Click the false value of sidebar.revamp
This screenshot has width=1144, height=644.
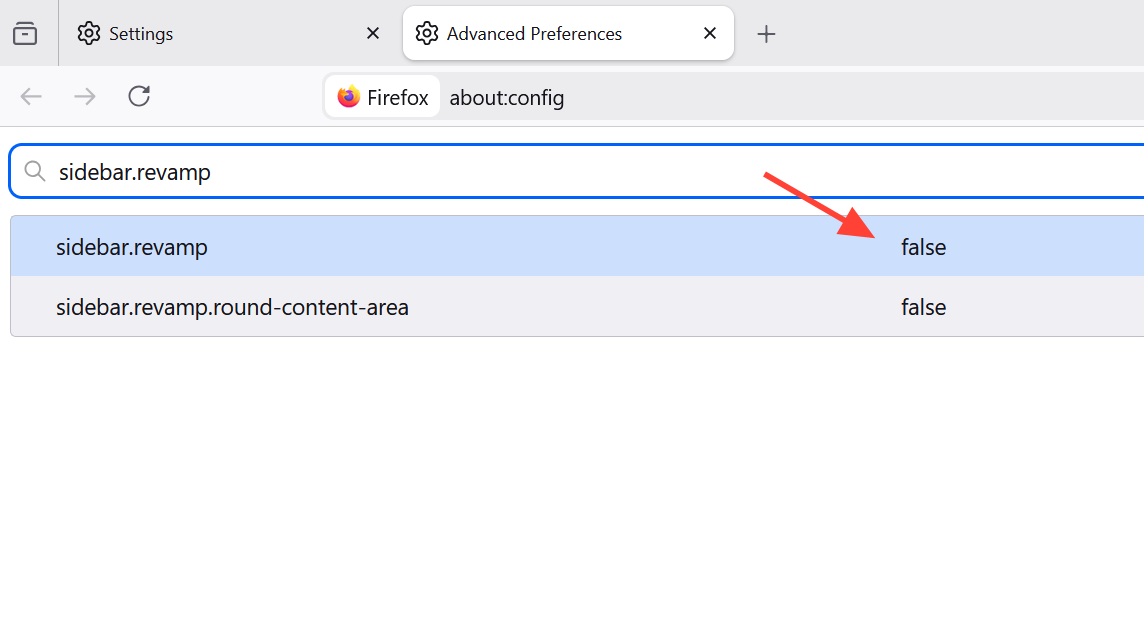923,247
